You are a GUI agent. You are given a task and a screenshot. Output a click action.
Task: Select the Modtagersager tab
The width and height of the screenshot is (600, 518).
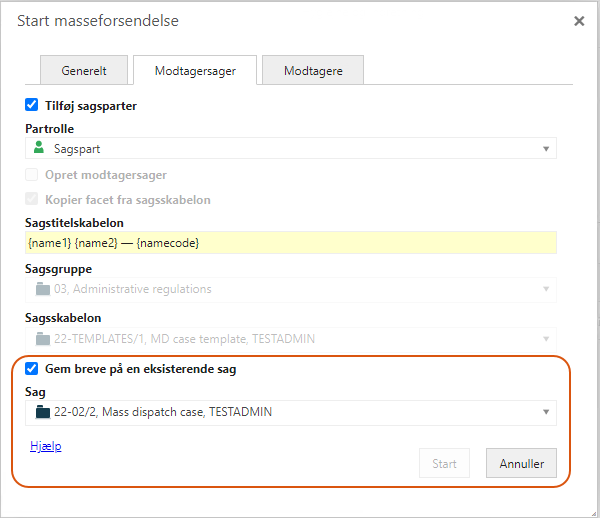click(x=195, y=70)
